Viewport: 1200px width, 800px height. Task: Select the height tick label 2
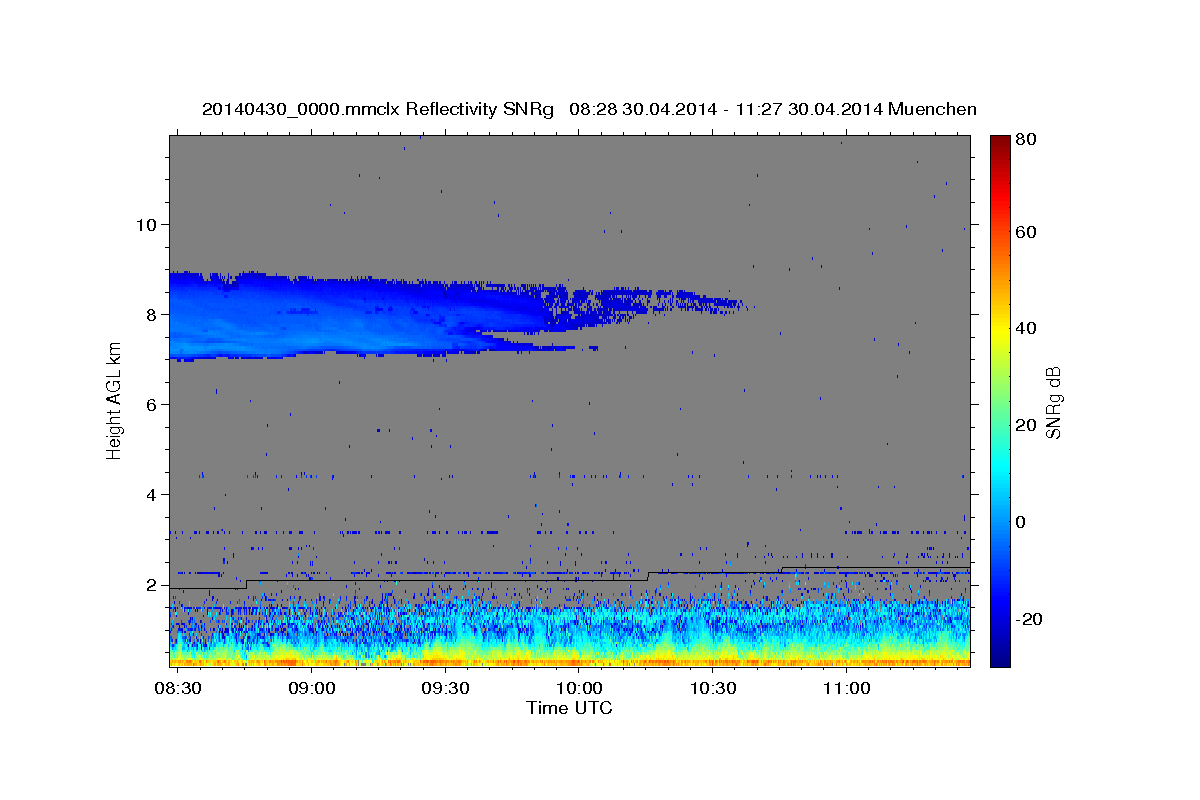click(x=151, y=585)
